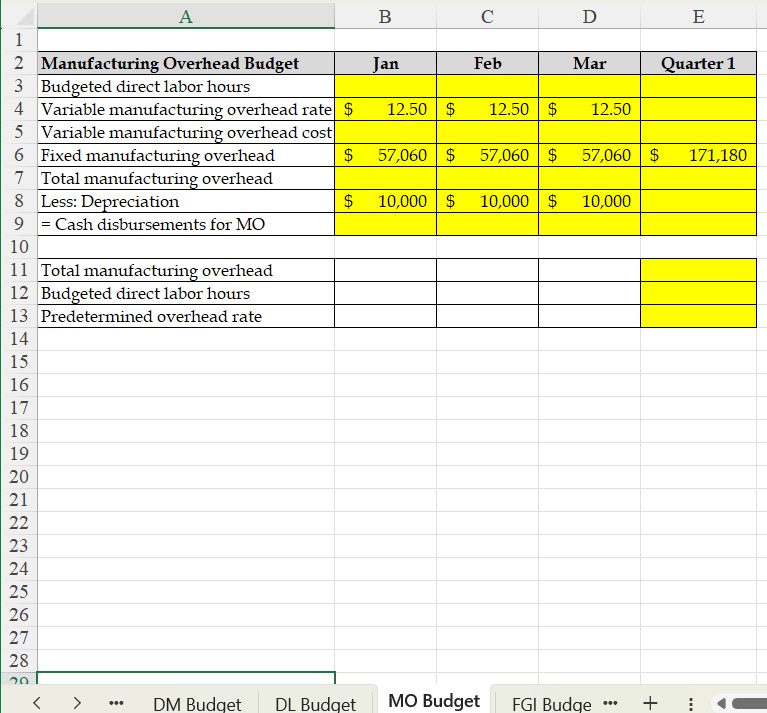Click the Jan header cell
Image resolution: width=767 pixels, height=713 pixels.
tap(385, 63)
